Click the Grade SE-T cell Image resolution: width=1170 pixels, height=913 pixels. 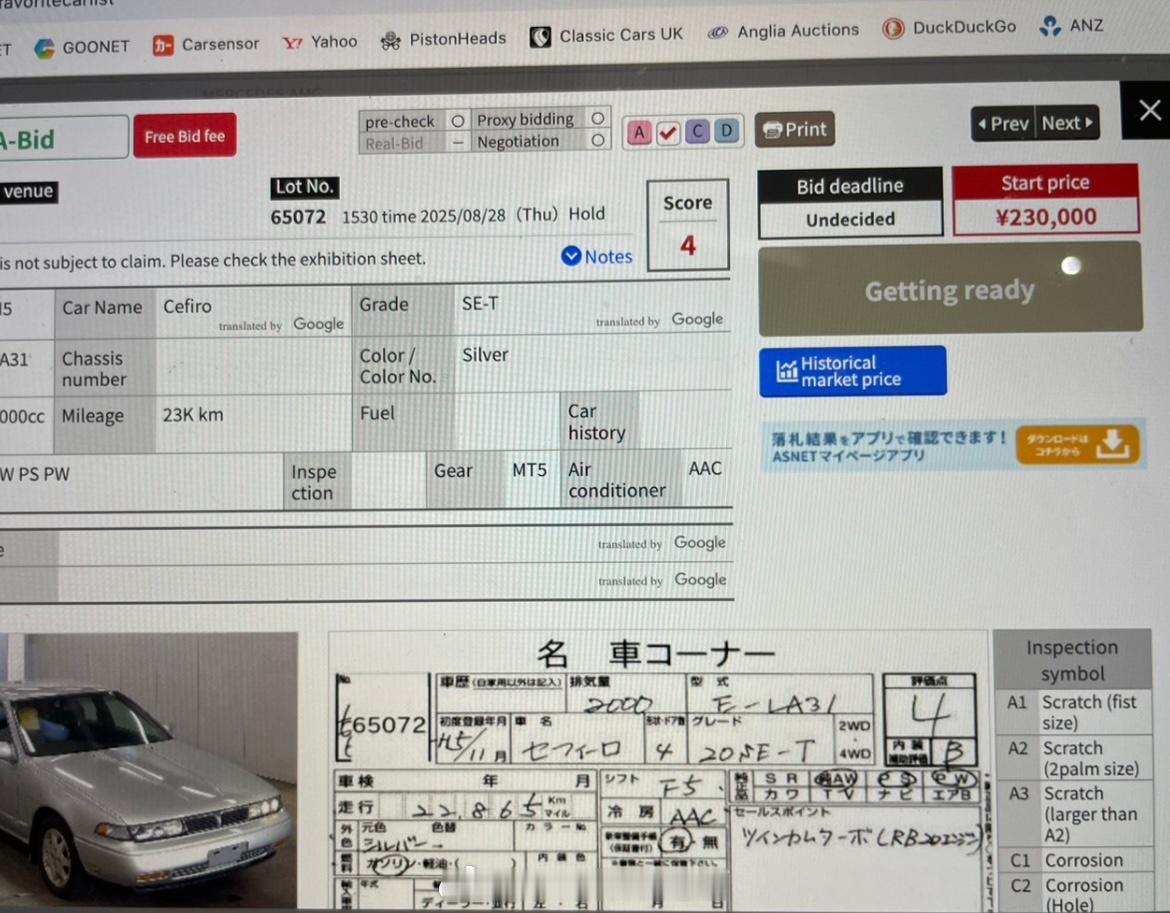tap(592, 307)
